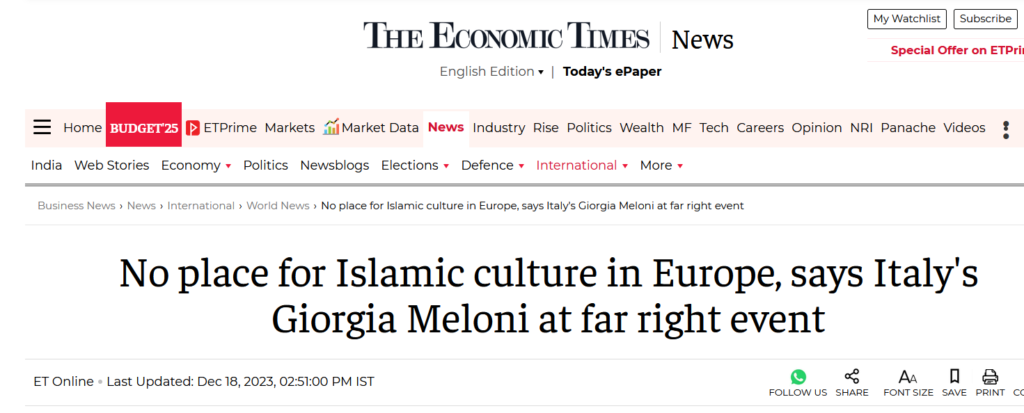Click the Print icon
Viewport: 1024px width, 413px height.
coord(990,377)
